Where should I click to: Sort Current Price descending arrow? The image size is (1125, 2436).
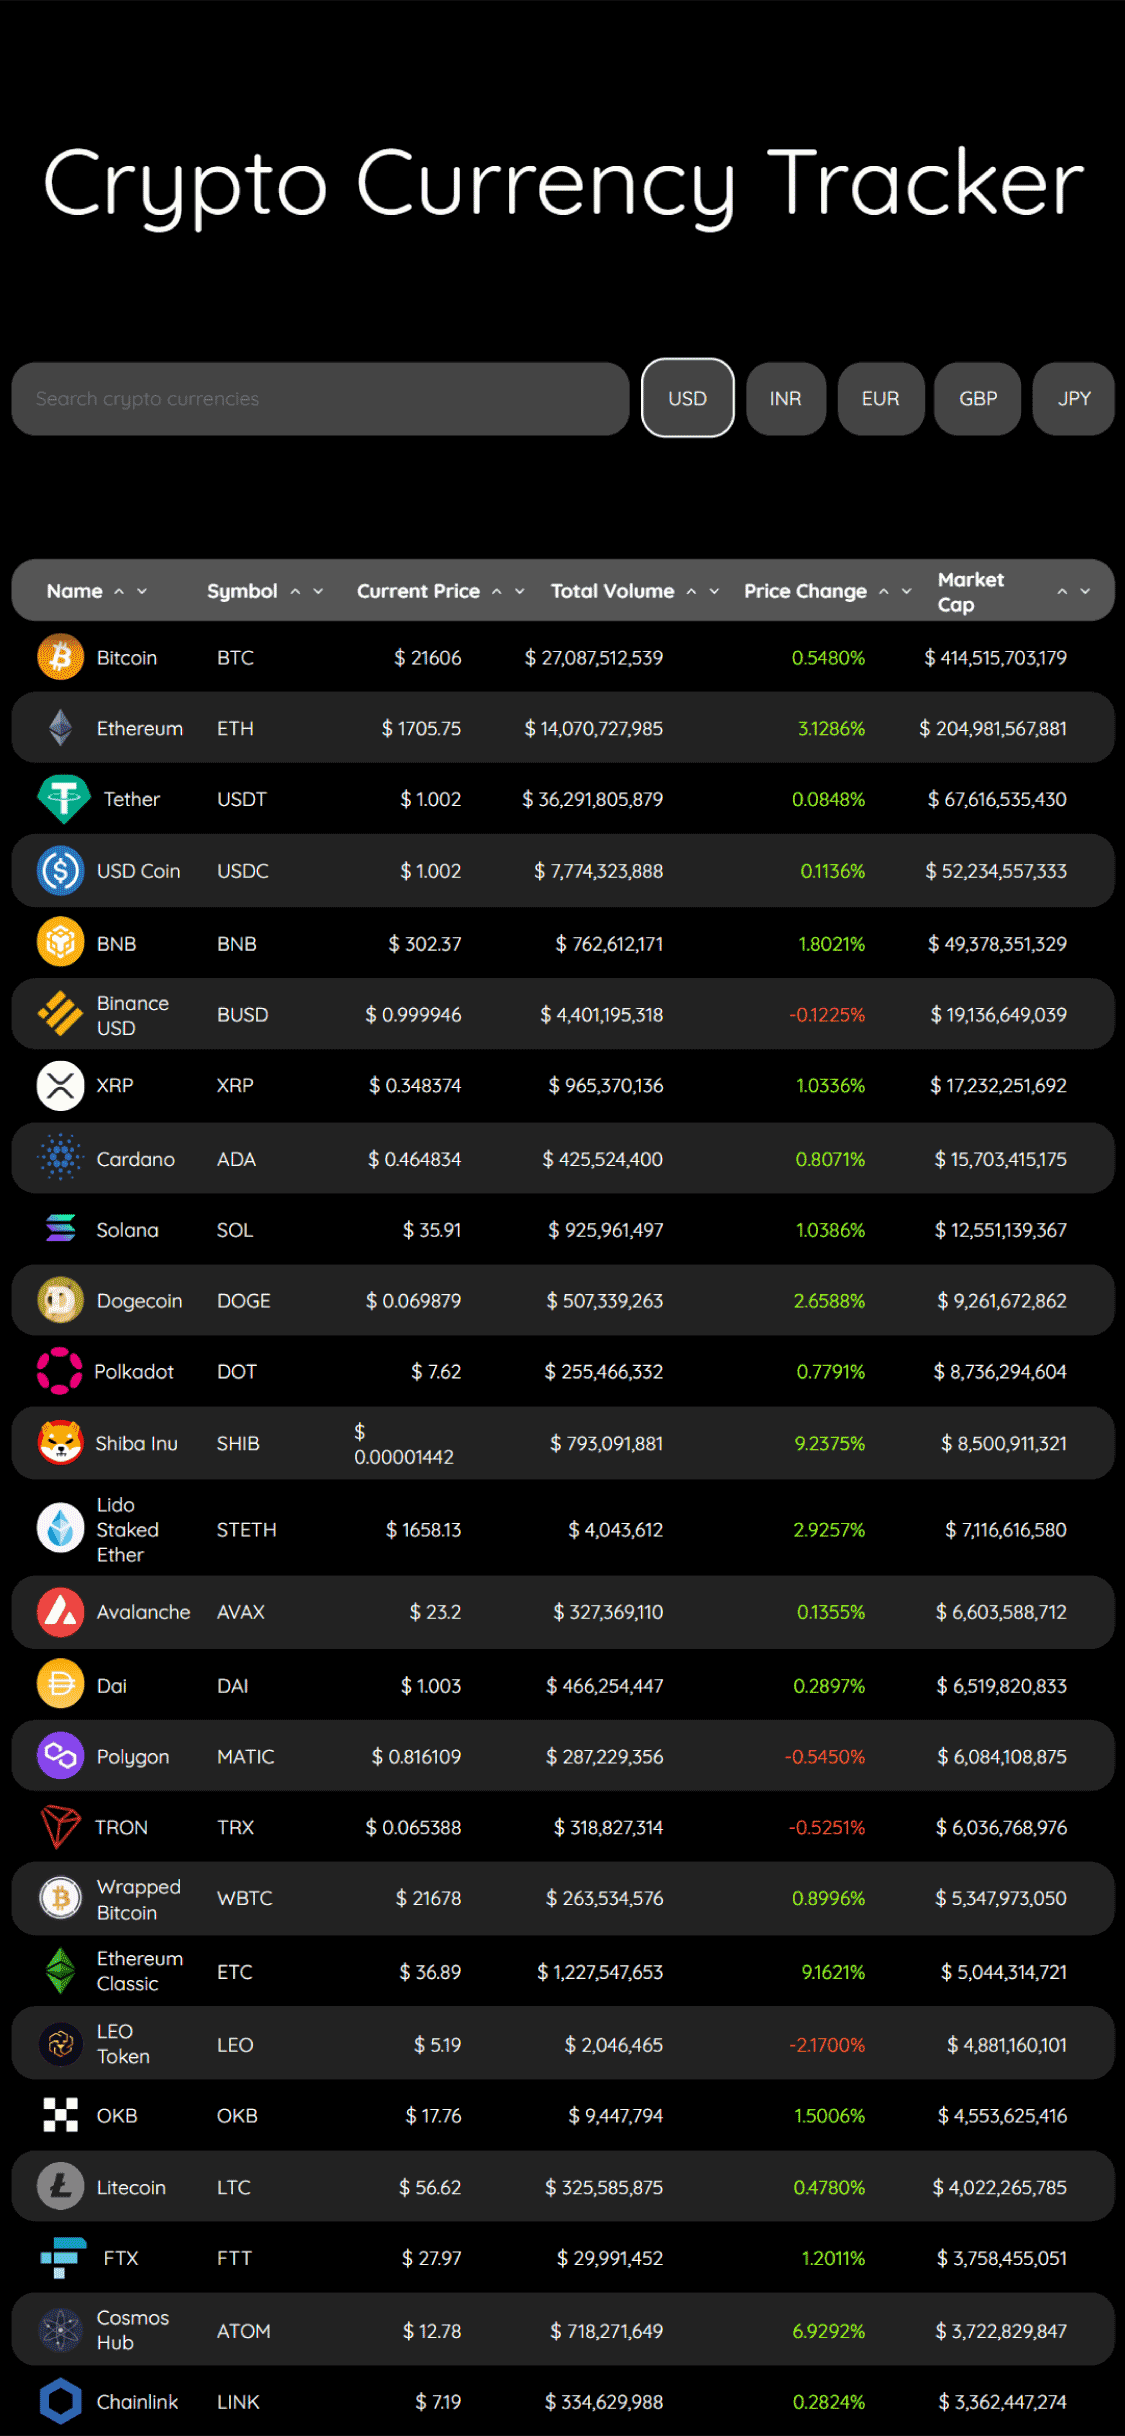pos(520,591)
